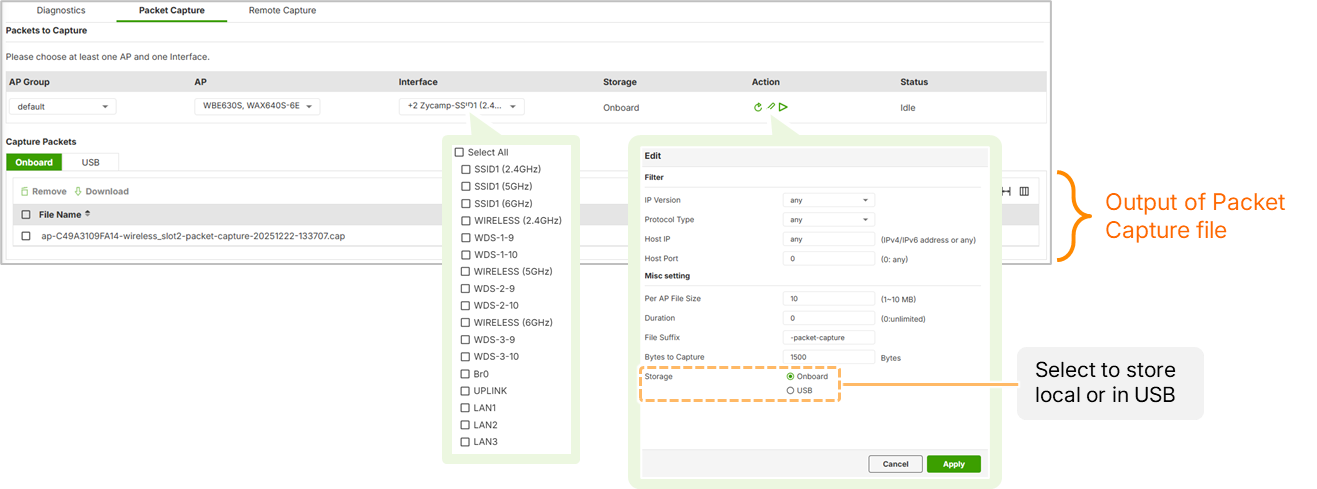The image size is (1317, 489).
Task: Click the Bytes to Capture field
Action: (x=828, y=356)
